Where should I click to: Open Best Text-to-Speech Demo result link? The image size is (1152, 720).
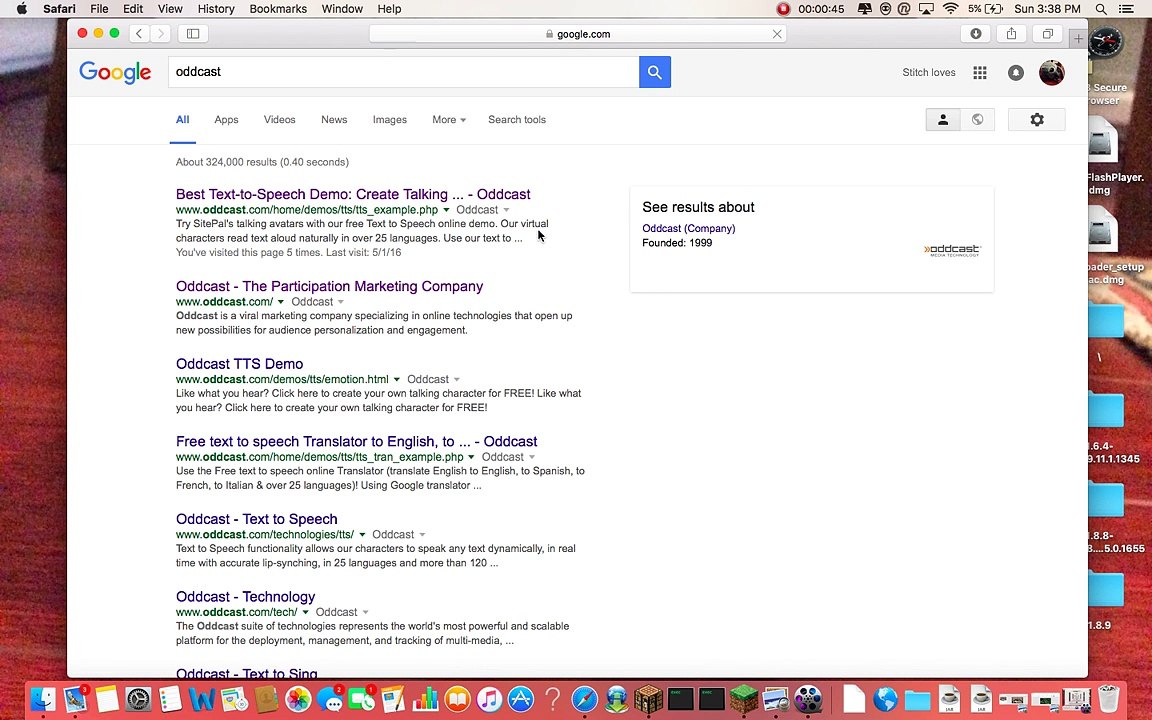coord(353,195)
